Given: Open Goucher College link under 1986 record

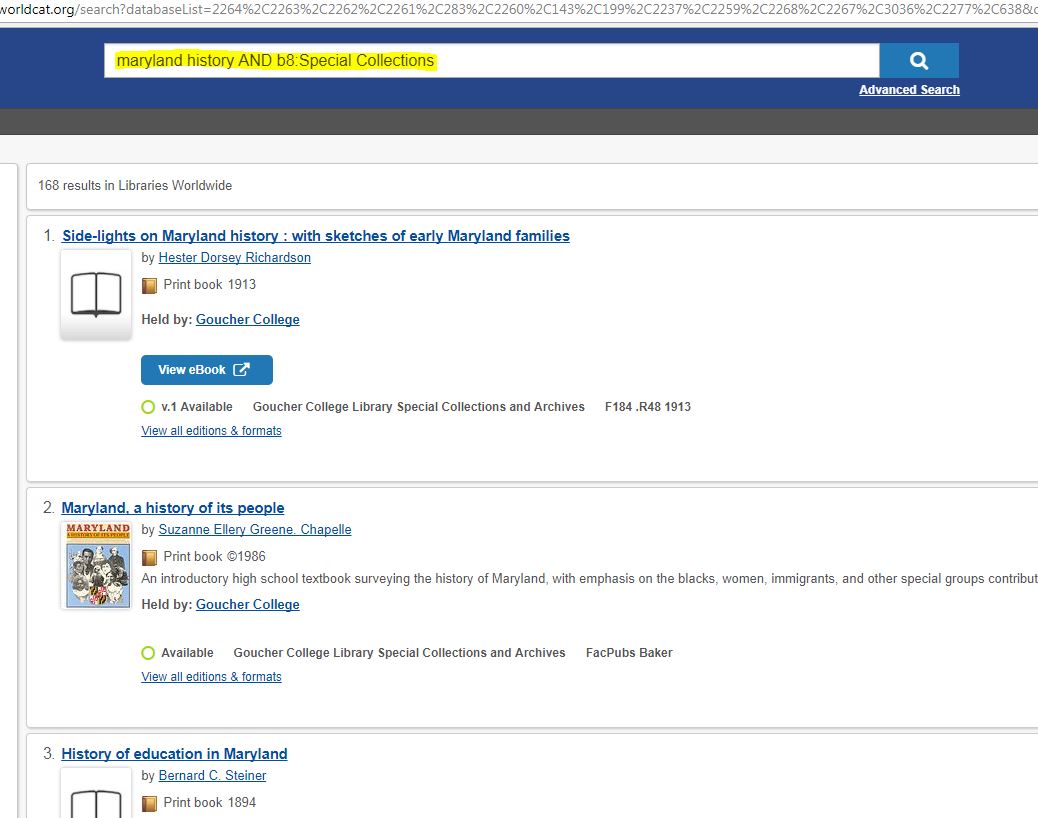Looking at the screenshot, I should click(x=248, y=605).
